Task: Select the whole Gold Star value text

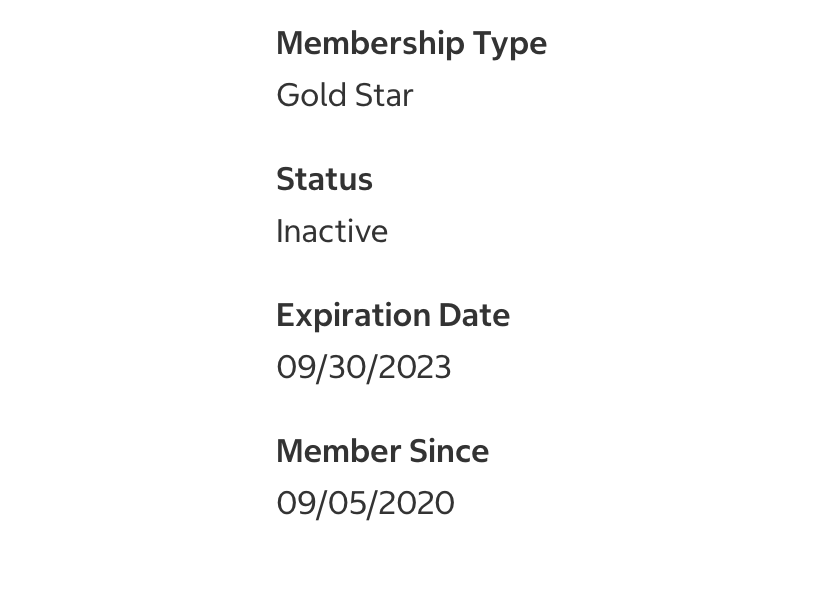Action: tap(345, 95)
